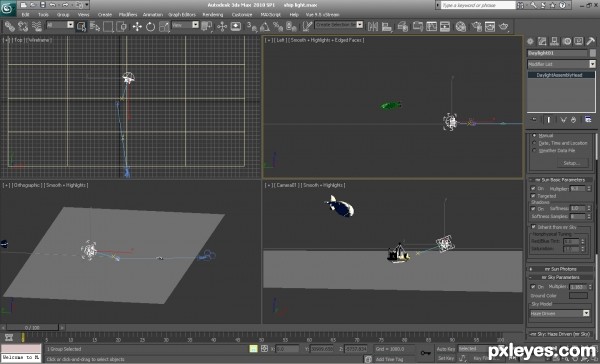
Task: Click Bind to Space Warp icon
Action: pos(37,26)
